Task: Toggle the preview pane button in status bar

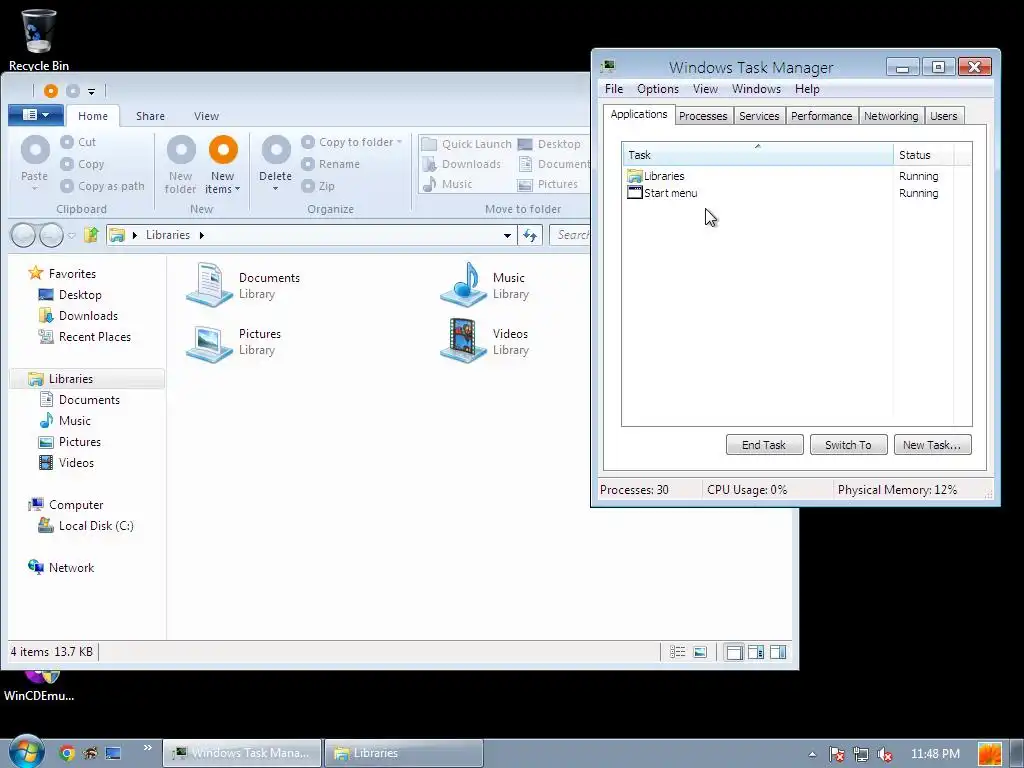Action: click(x=756, y=652)
